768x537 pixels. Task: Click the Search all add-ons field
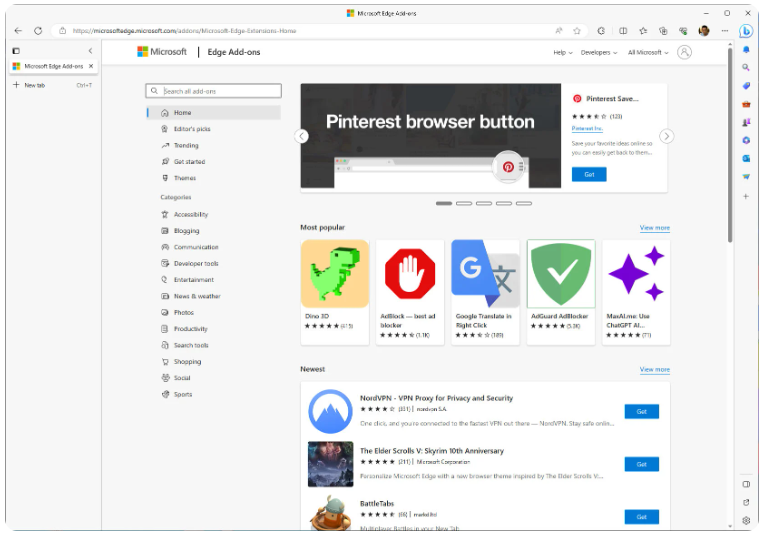tap(214, 91)
